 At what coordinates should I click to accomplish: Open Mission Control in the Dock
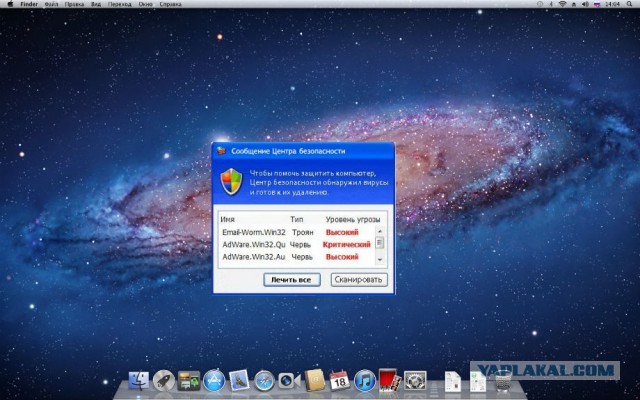pyautogui.click(x=189, y=380)
